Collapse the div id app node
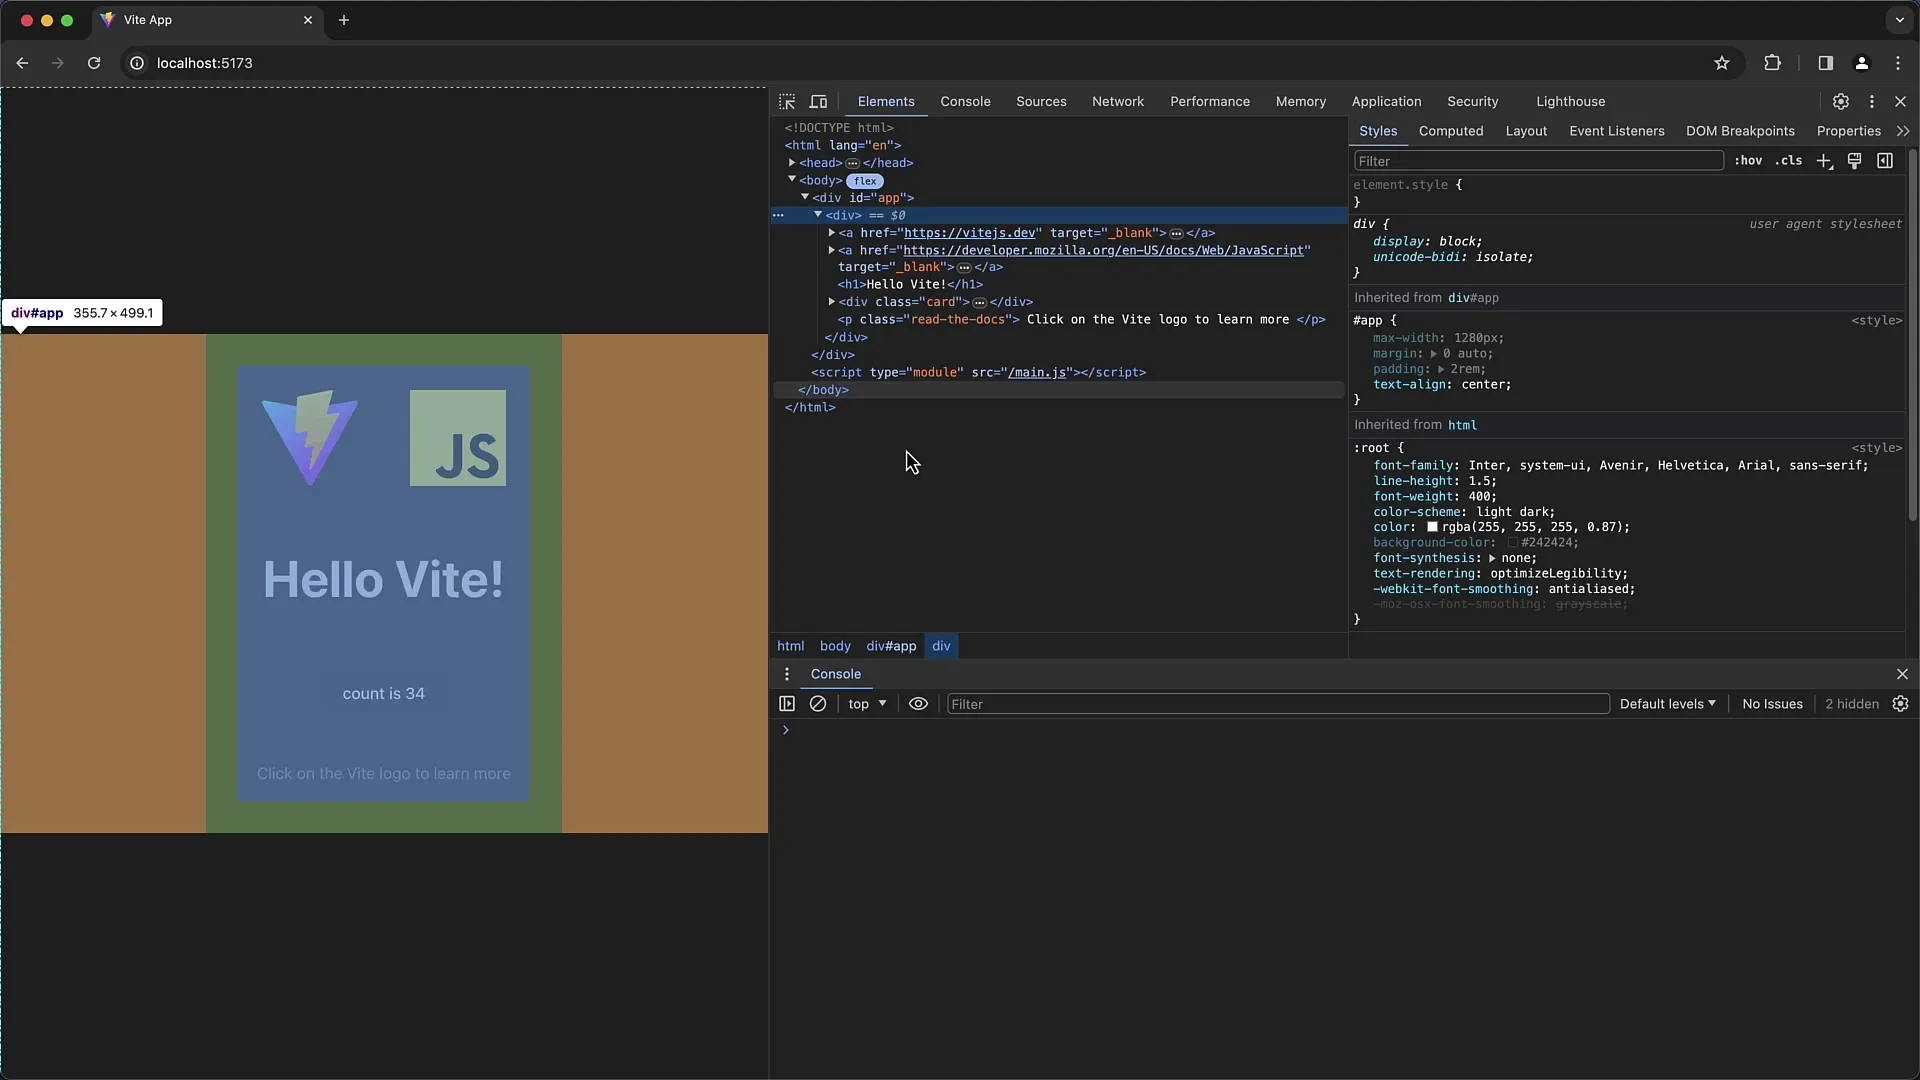Image resolution: width=1920 pixels, height=1080 pixels. pyautogui.click(x=804, y=197)
